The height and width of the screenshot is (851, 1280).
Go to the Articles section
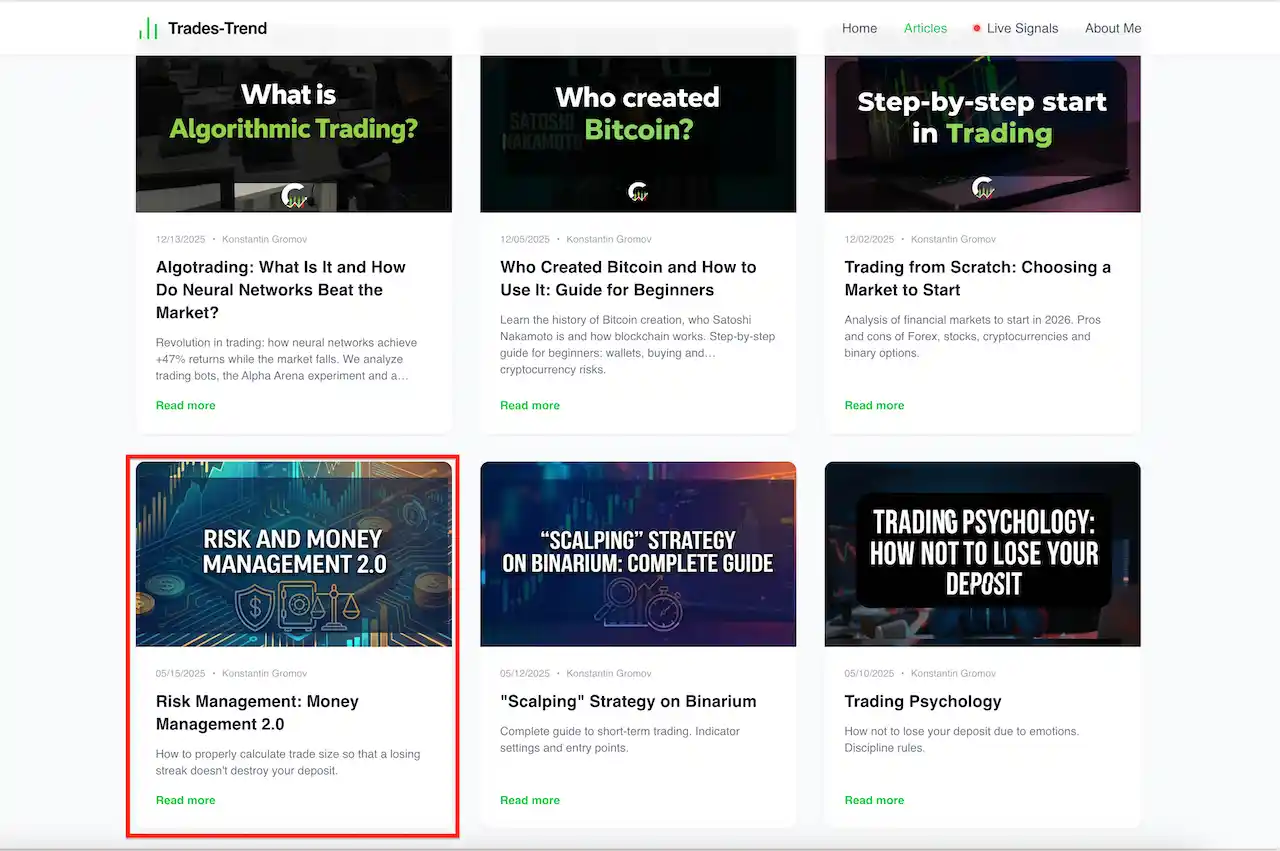925,28
